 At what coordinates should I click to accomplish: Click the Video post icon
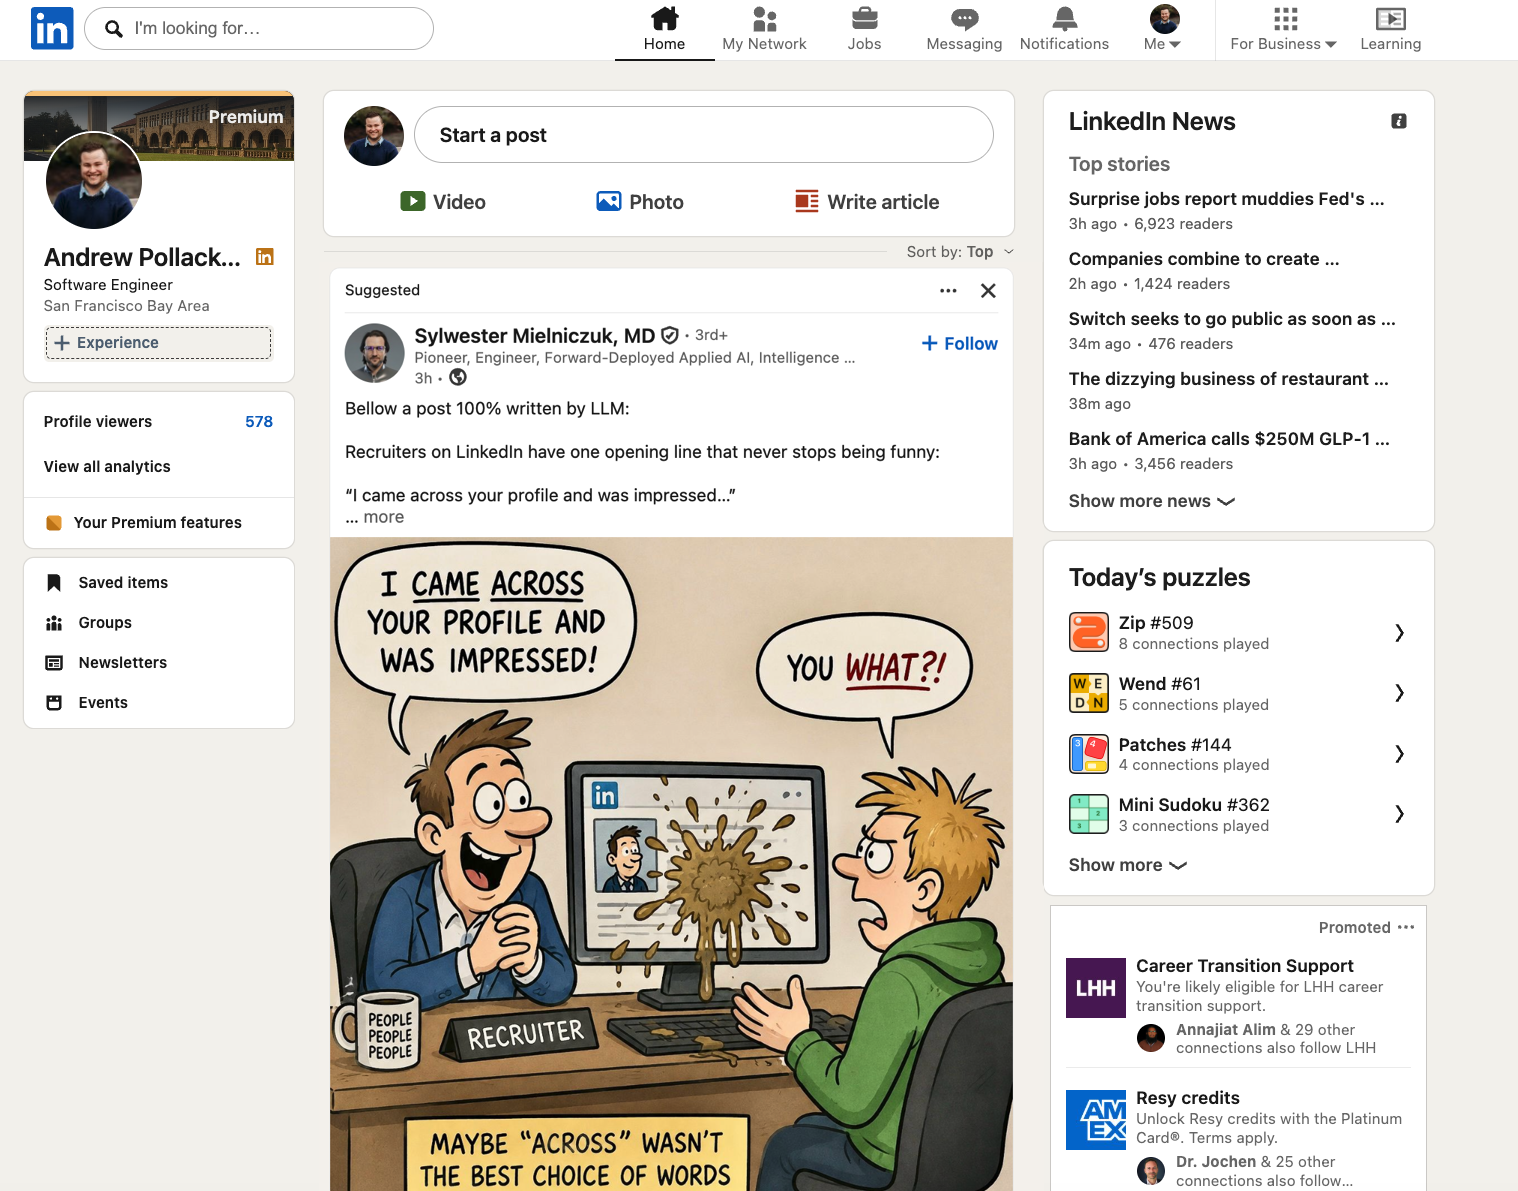[x=413, y=201]
